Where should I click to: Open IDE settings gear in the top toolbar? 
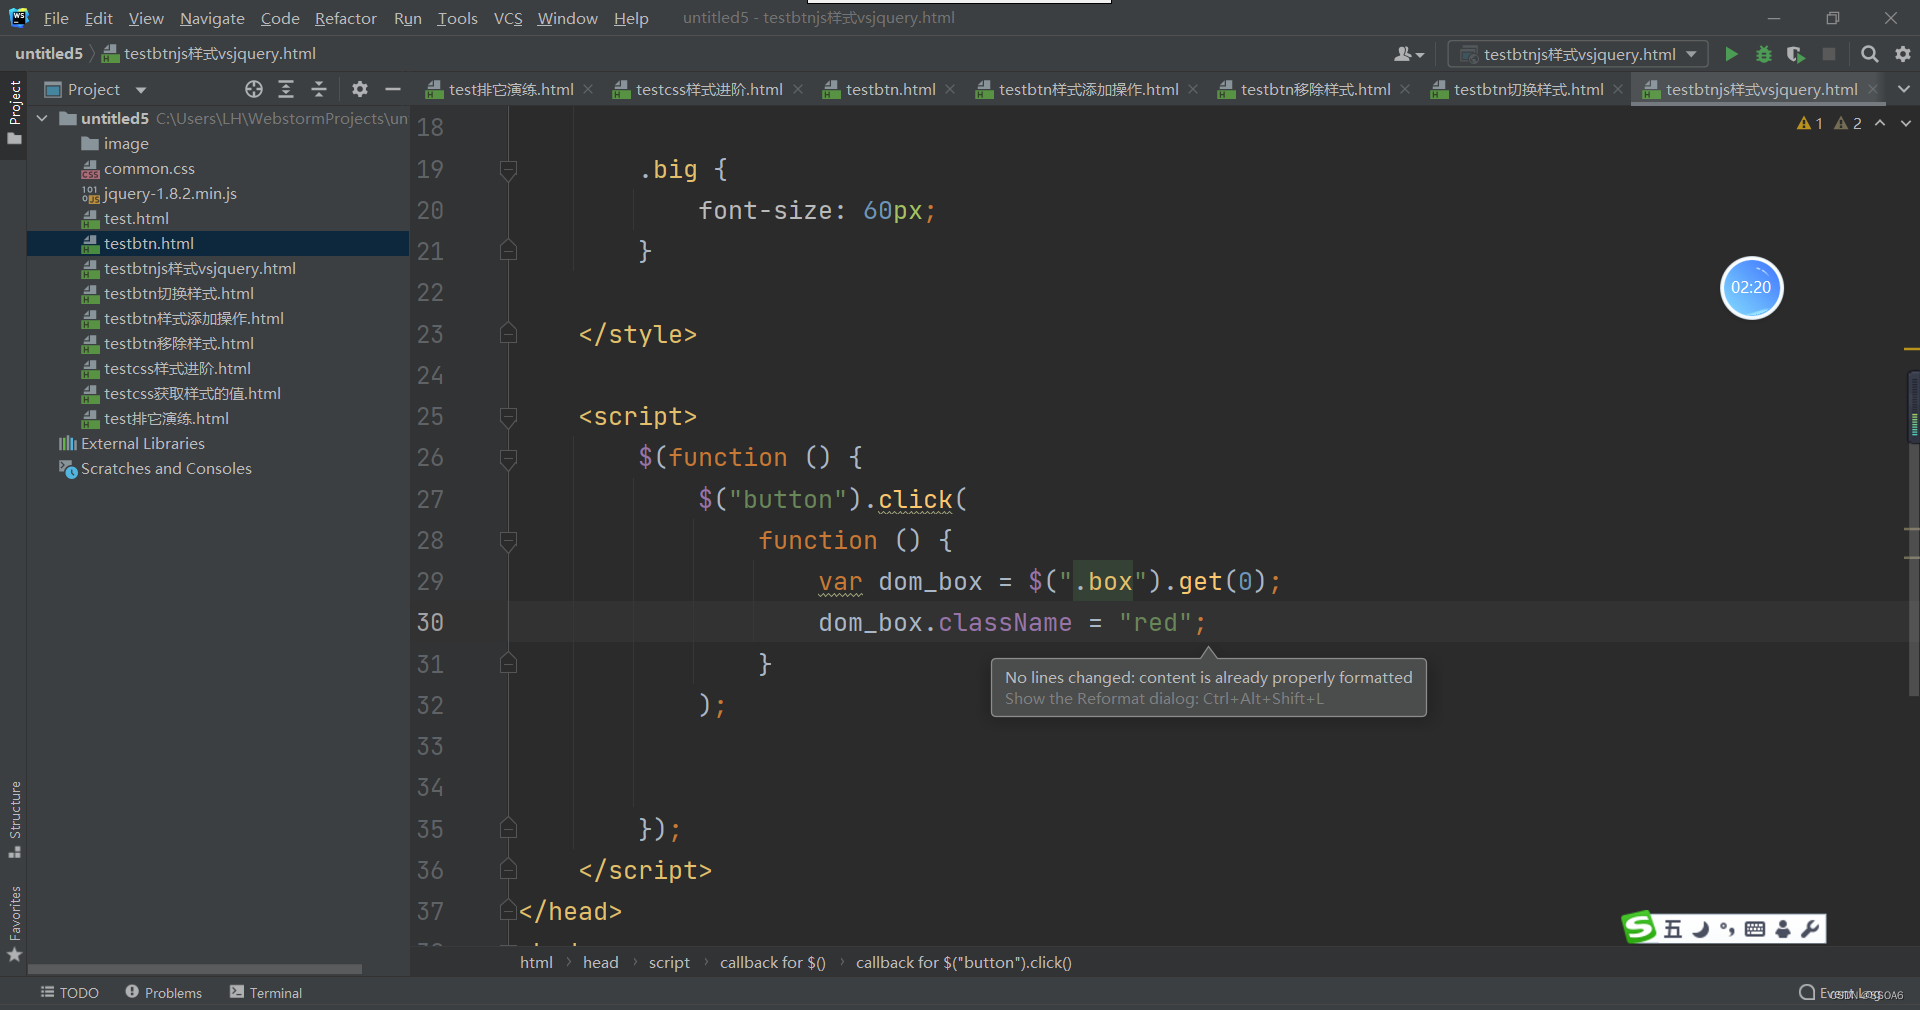coord(1903,54)
